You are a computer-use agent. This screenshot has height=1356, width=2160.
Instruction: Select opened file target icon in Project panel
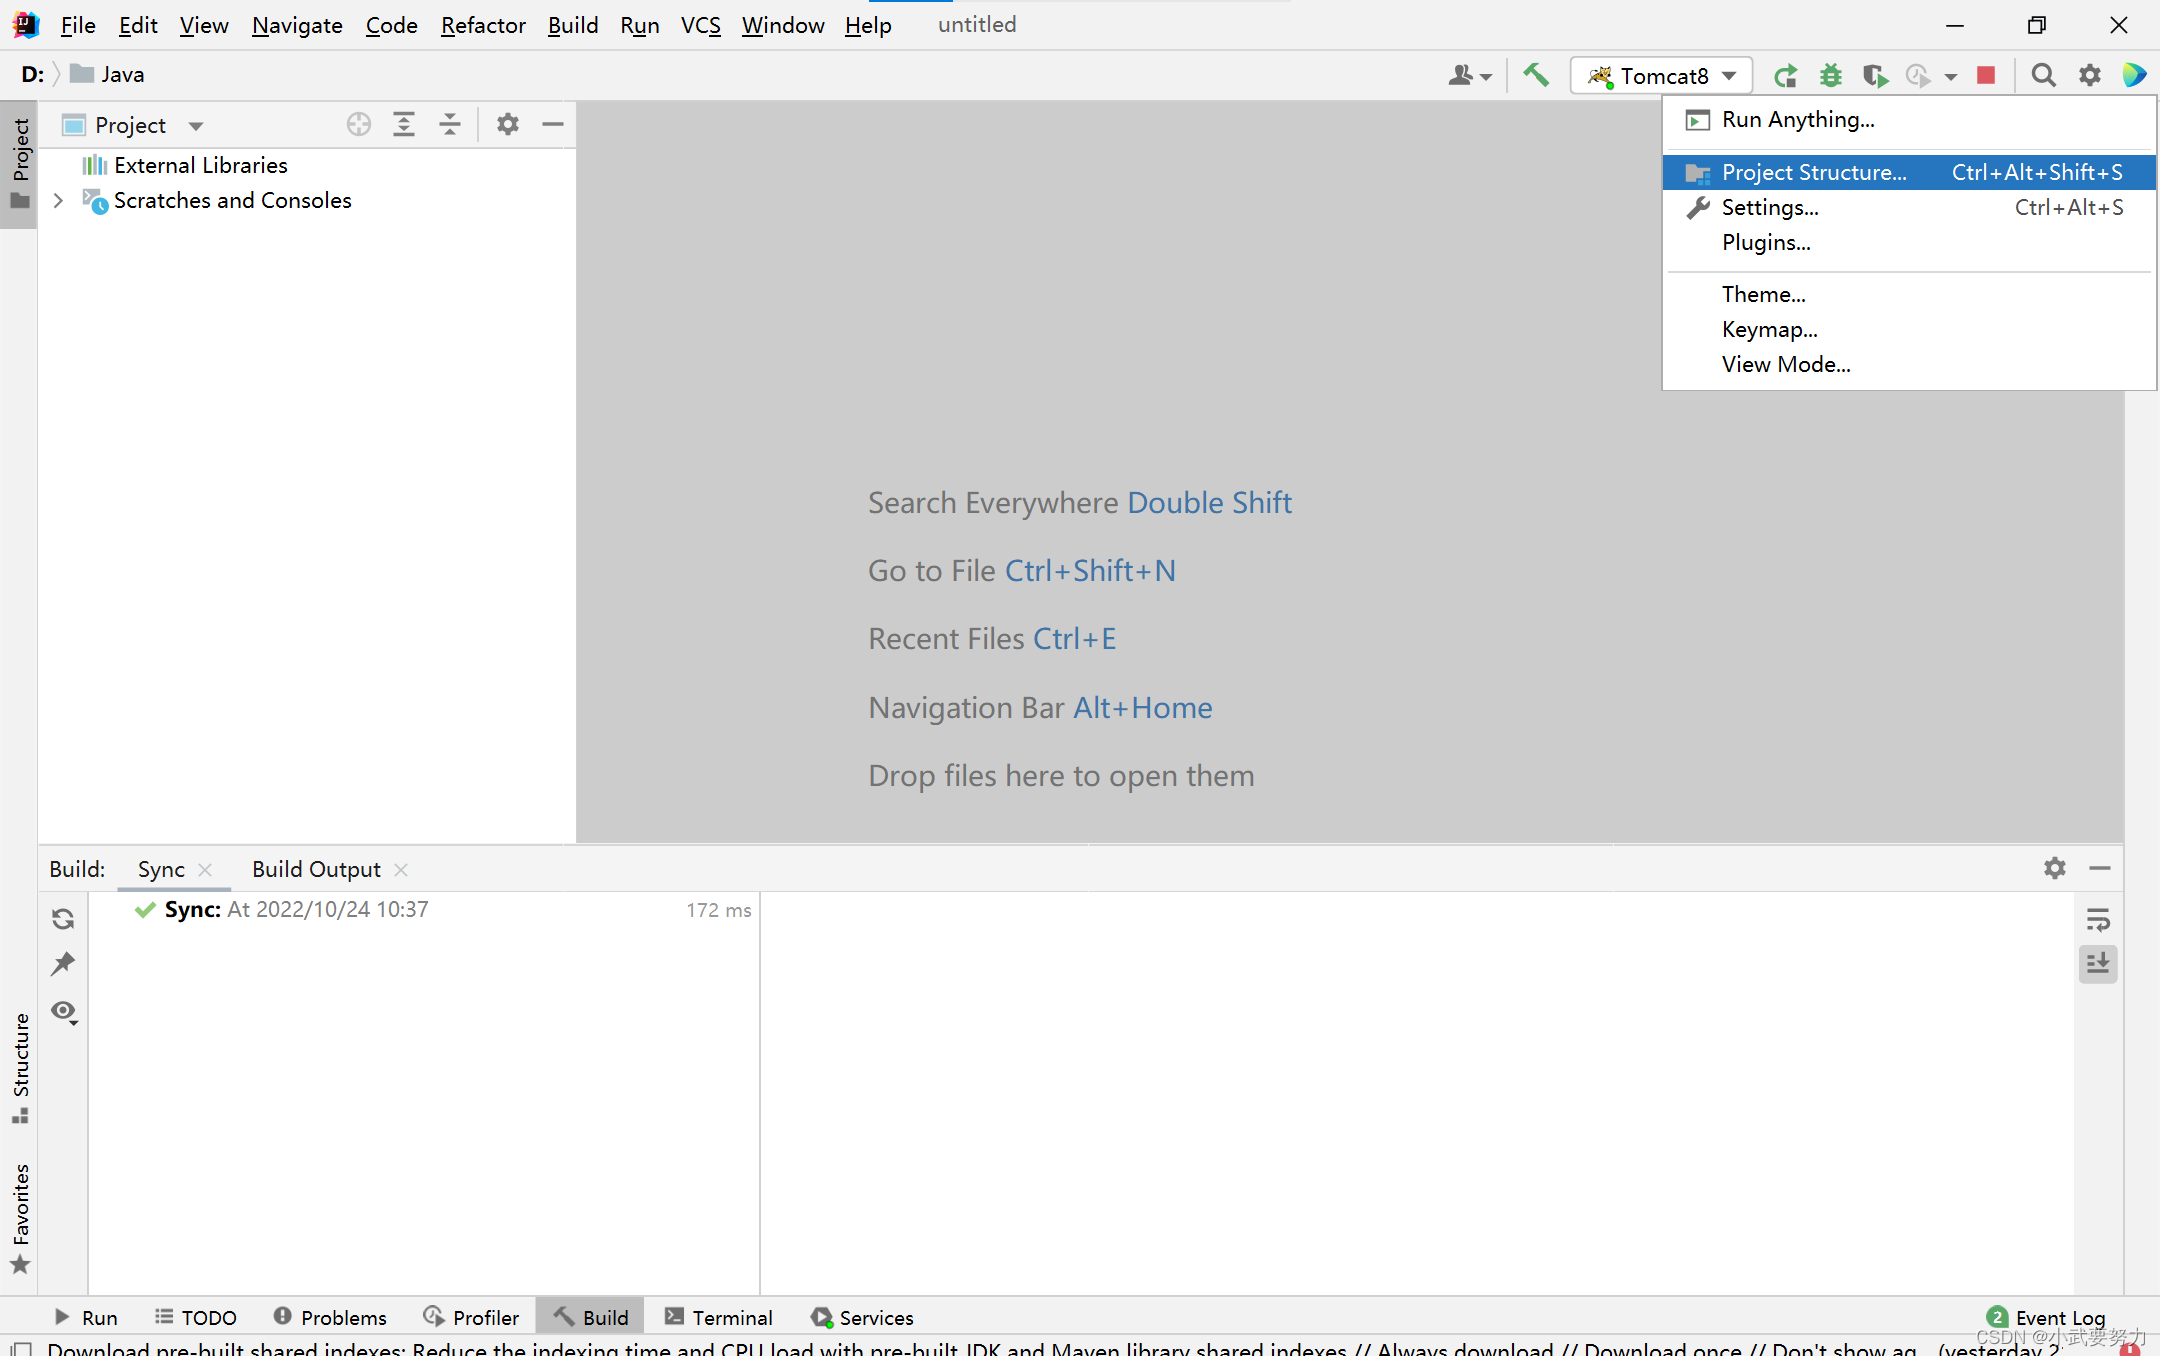click(x=359, y=124)
